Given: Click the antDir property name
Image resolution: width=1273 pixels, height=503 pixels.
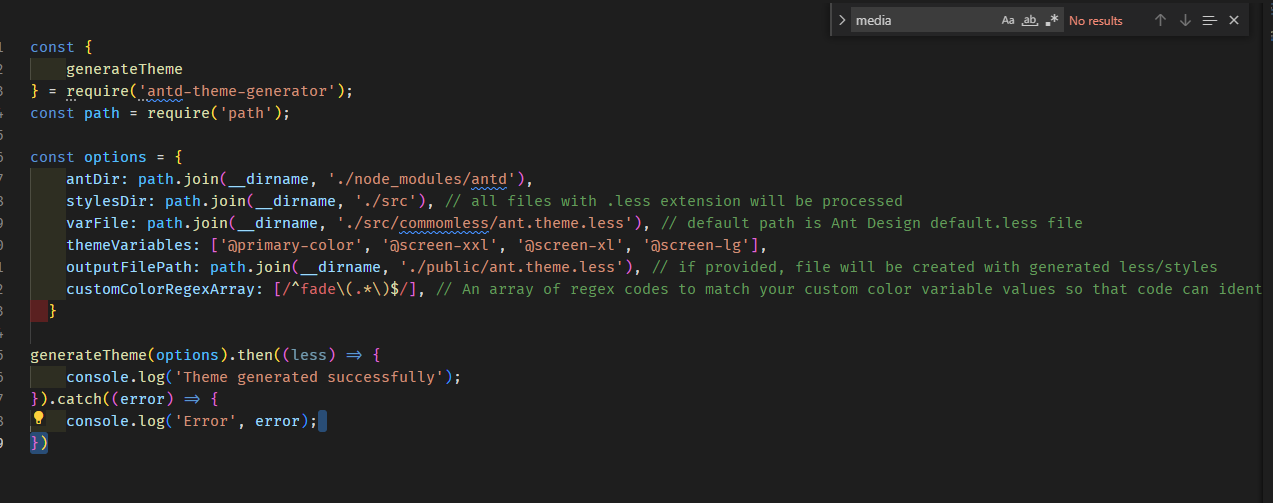Looking at the screenshot, I should pyautogui.click(x=93, y=179).
